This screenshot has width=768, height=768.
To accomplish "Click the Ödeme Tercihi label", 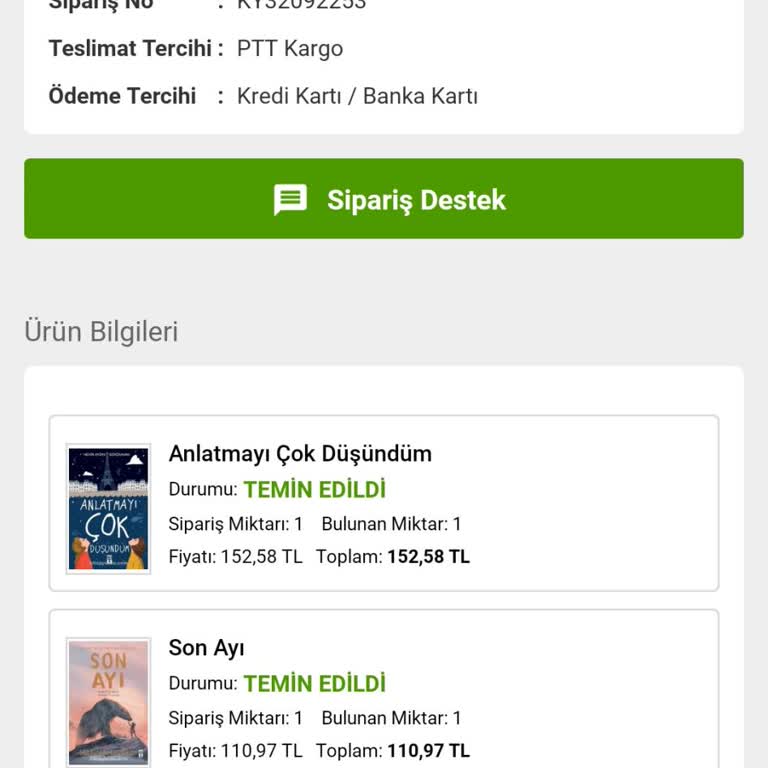I will pyautogui.click(x=122, y=97).
